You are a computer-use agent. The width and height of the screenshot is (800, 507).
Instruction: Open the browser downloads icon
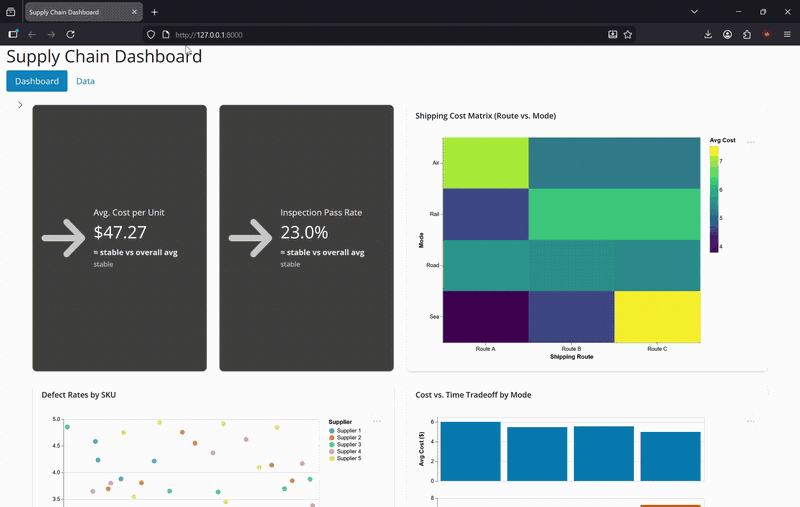coord(708,34)
